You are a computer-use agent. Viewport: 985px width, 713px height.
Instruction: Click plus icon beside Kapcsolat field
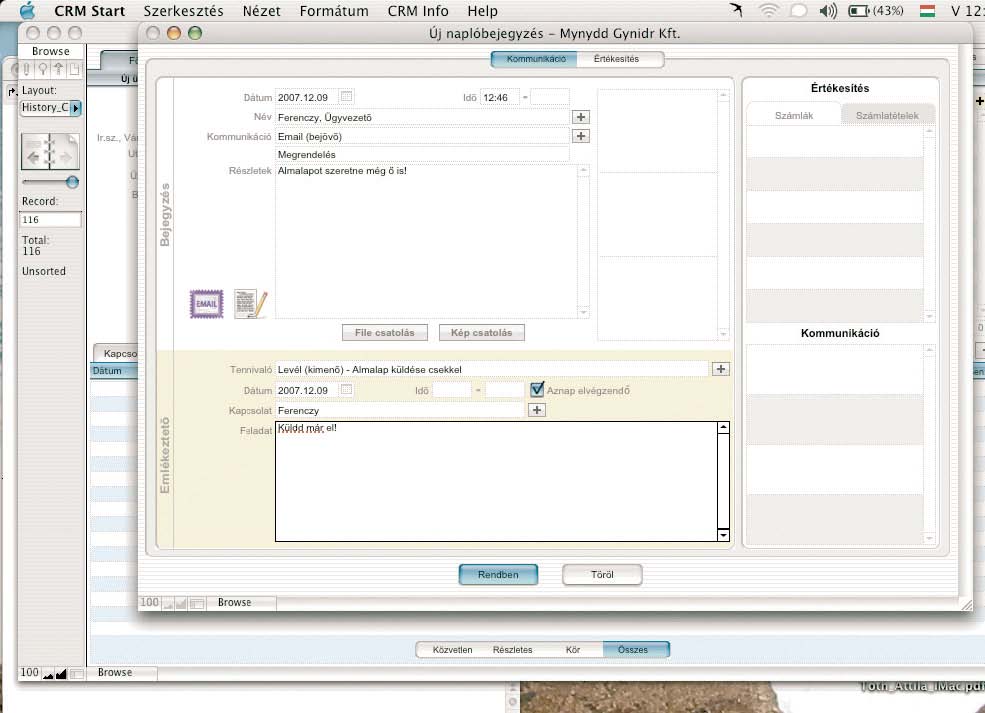(x=536, y=410)
